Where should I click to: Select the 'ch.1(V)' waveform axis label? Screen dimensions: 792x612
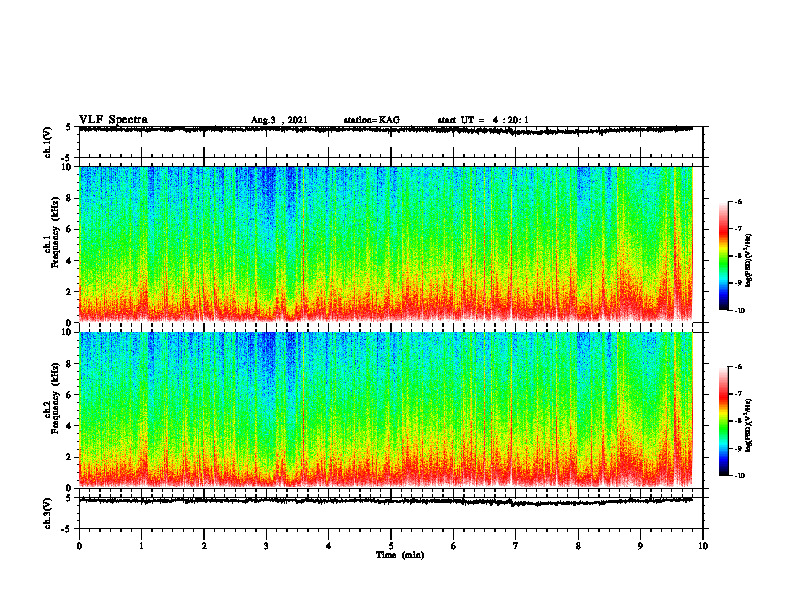pyautogui.click(x=47, y=142)
